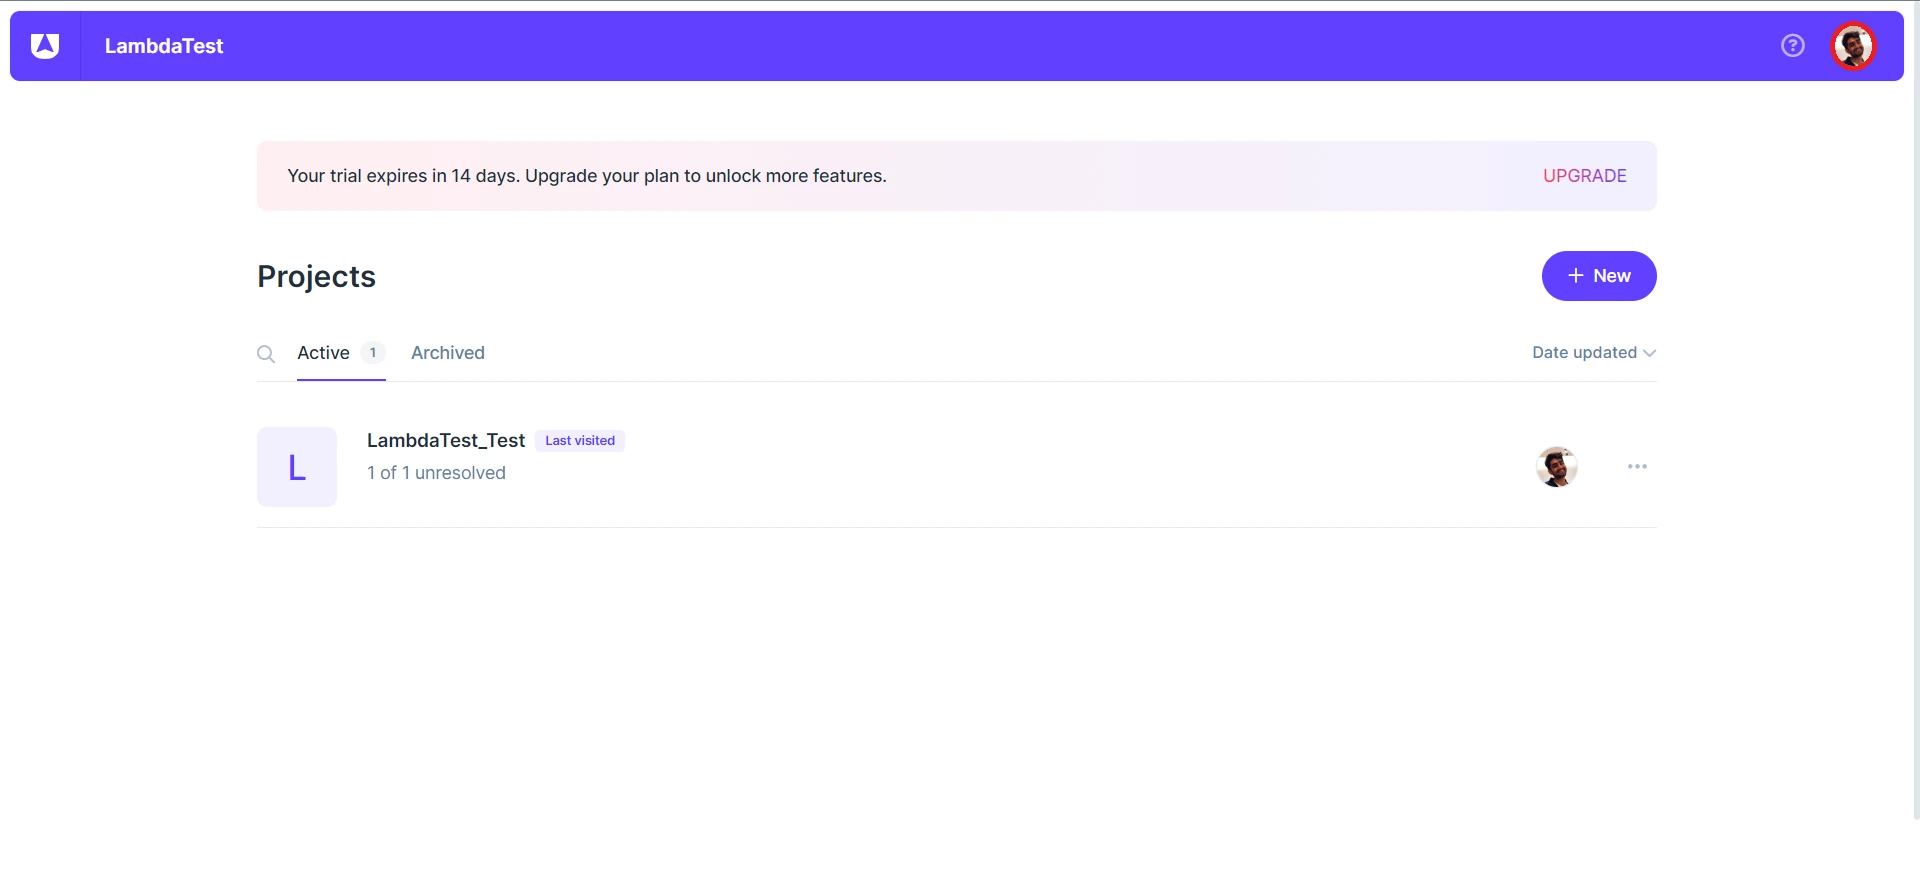Viewport: 1920px width, 888px height.
Task: Click the chevron beside Date updated
Action: tap(1650, 353)
